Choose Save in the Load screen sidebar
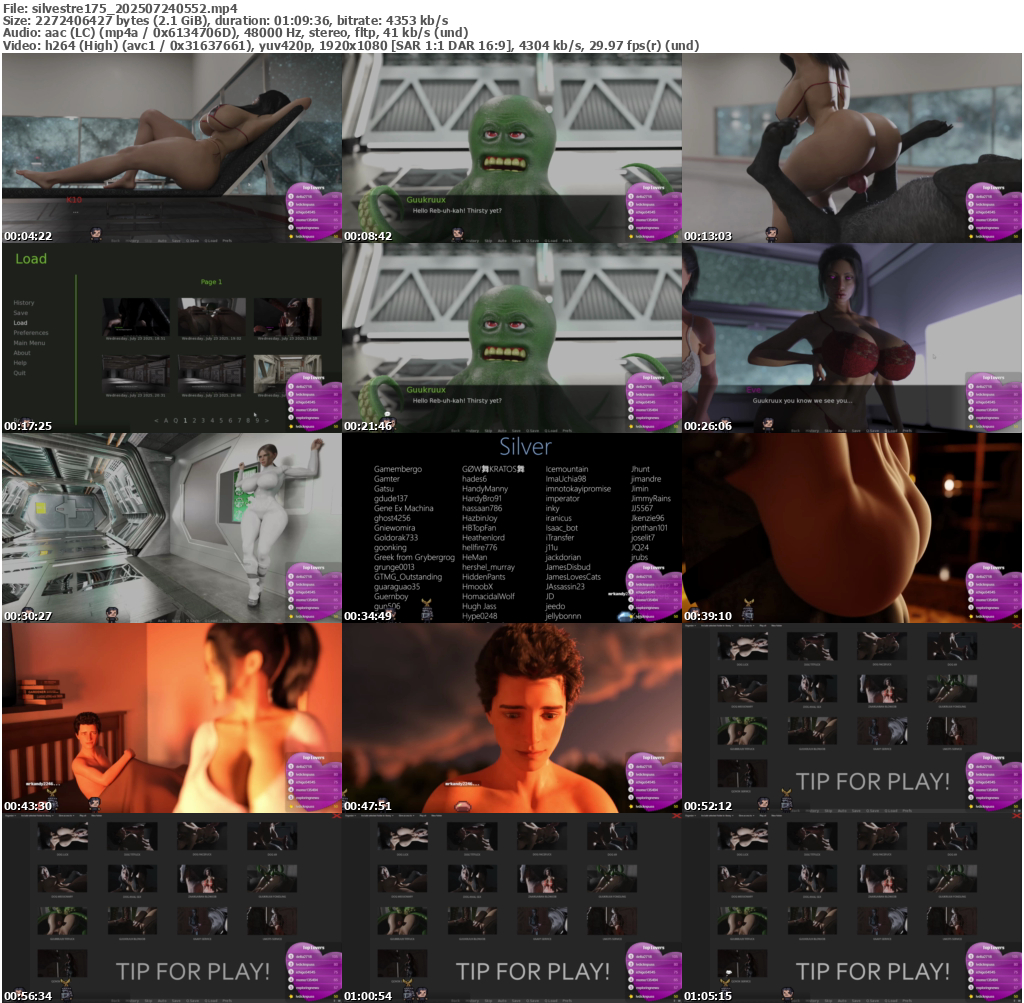Image resolution: width=1024 pixels, height=1003 pixels. (20, 313)
